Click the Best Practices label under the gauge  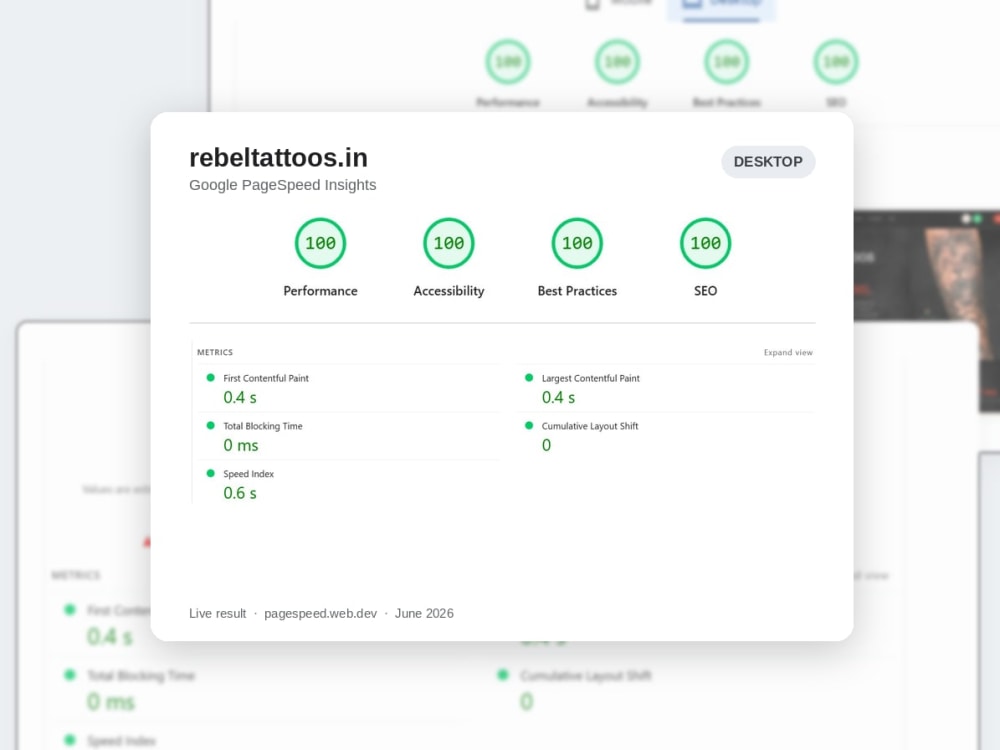577,291
